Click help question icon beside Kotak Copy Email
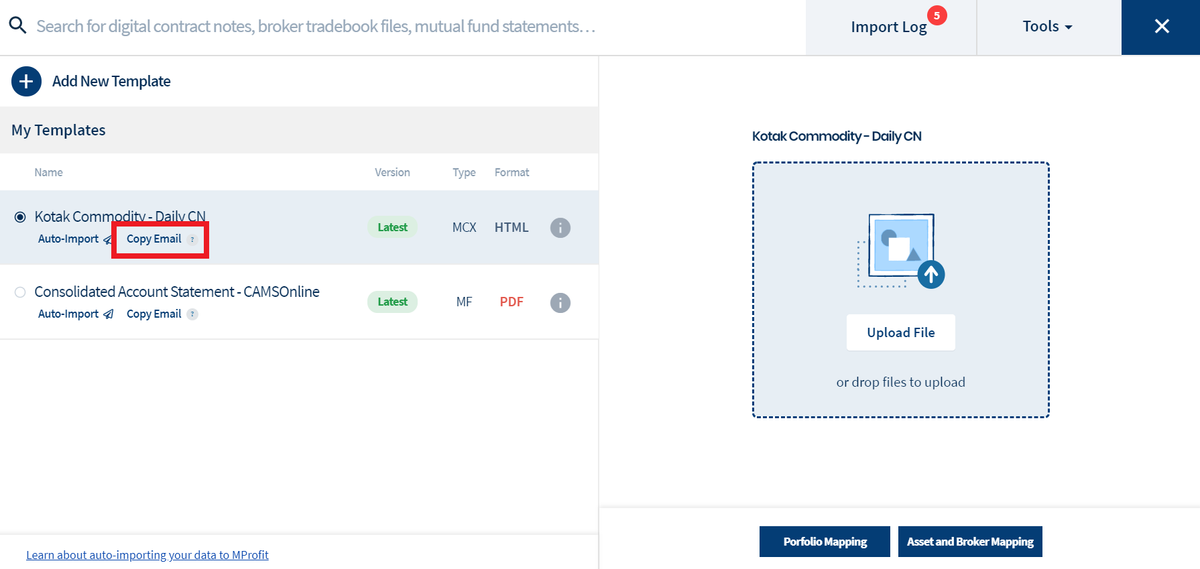The image size is (1200, 569). pos(192,240)
